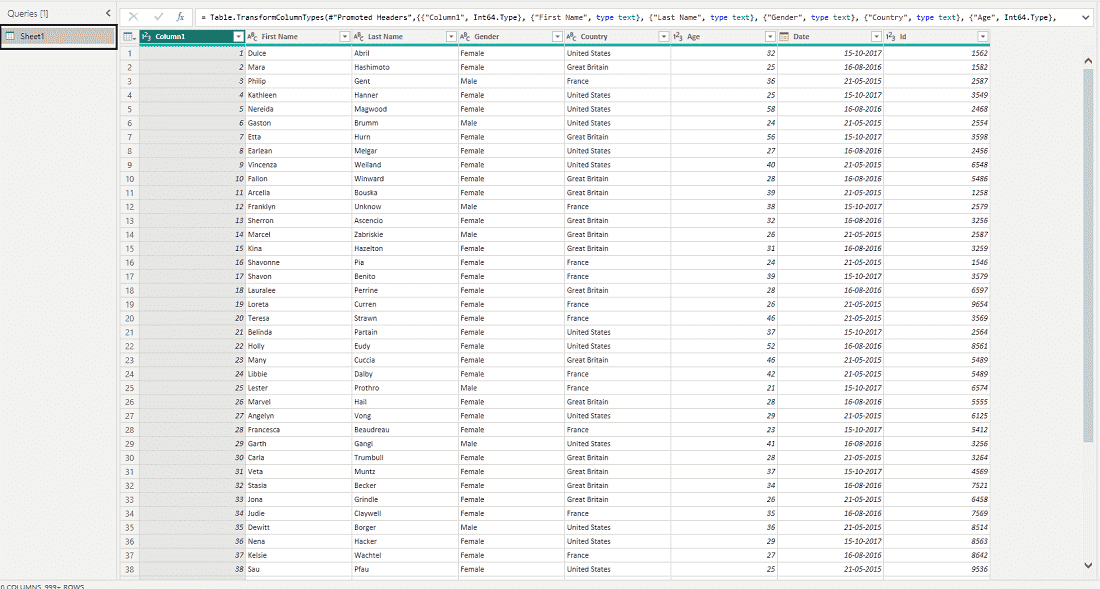Cancel the formula edit with the X icon
Screen dimensions: 1100x589
(x=133, y=17)
